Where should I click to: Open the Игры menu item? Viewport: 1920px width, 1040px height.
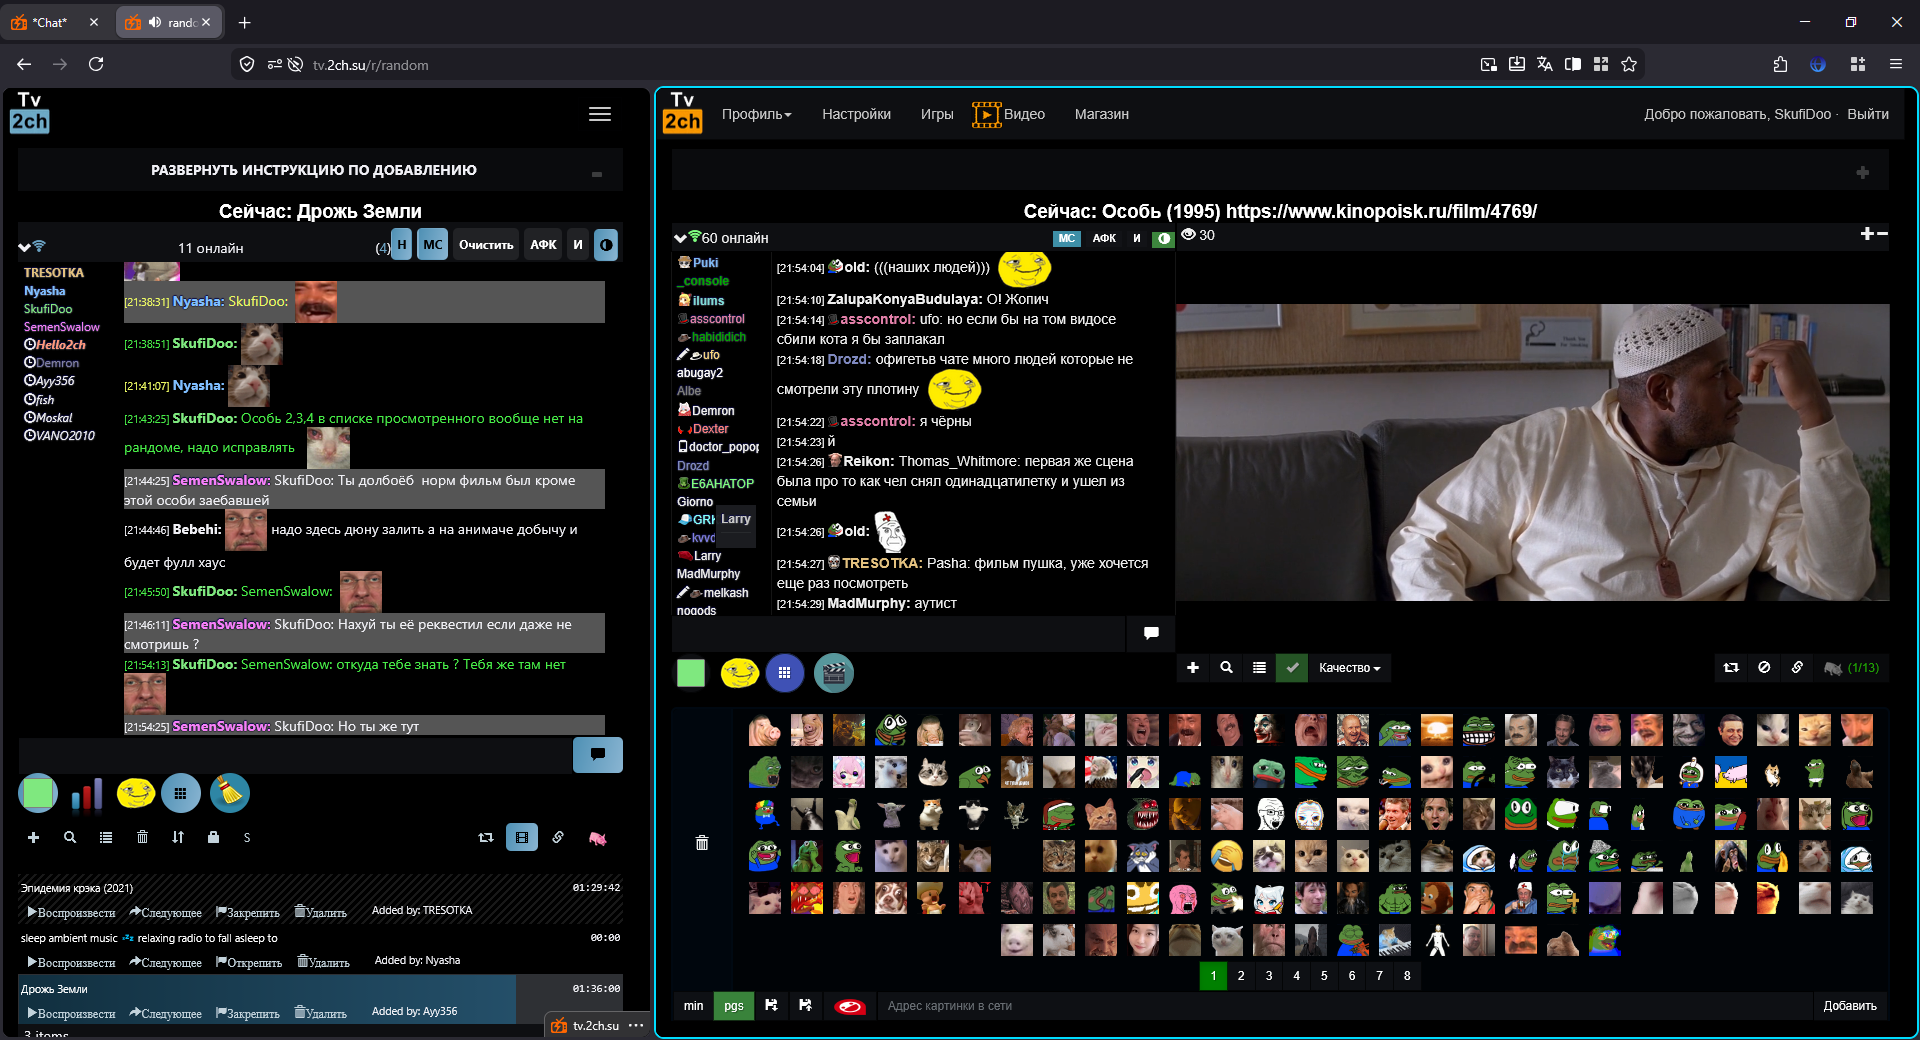tap(937, 114)
